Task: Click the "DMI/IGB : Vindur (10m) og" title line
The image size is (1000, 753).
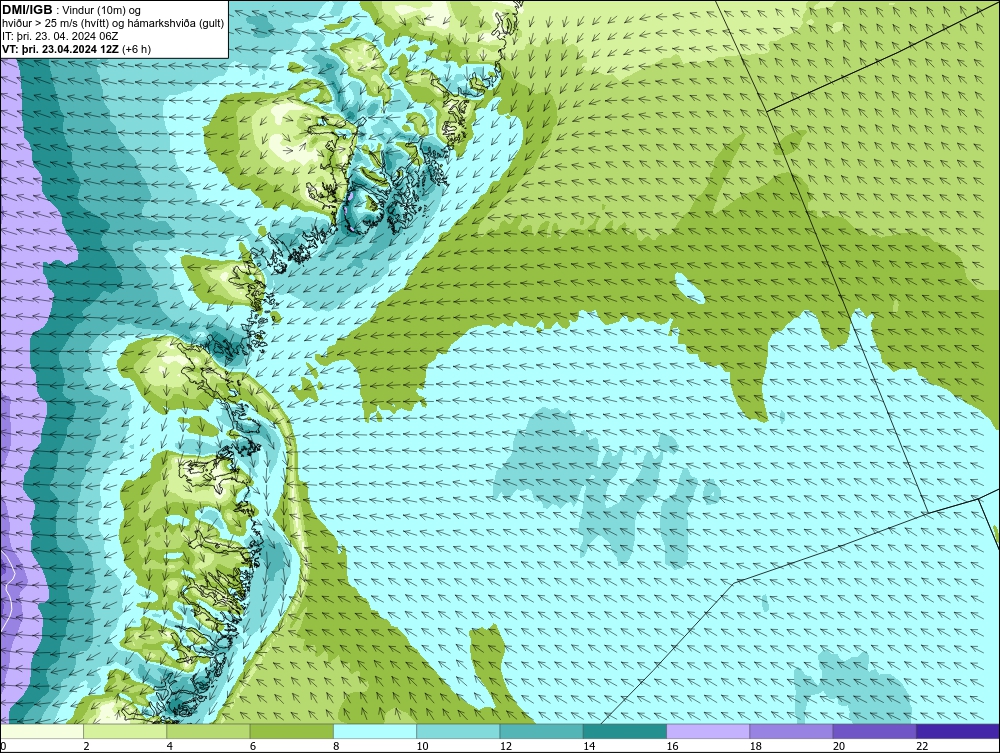Action: (72, 10)
